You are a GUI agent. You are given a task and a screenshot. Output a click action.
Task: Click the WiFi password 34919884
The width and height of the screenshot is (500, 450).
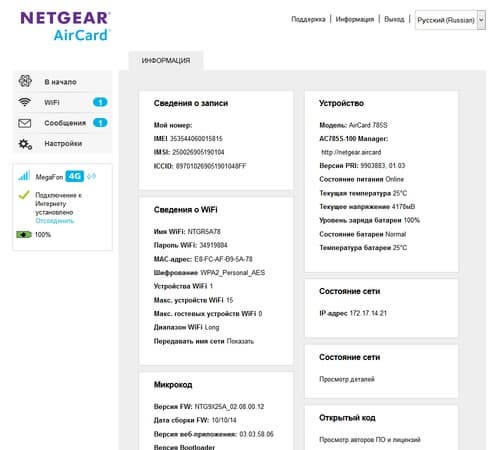click(x=213, y=245)
